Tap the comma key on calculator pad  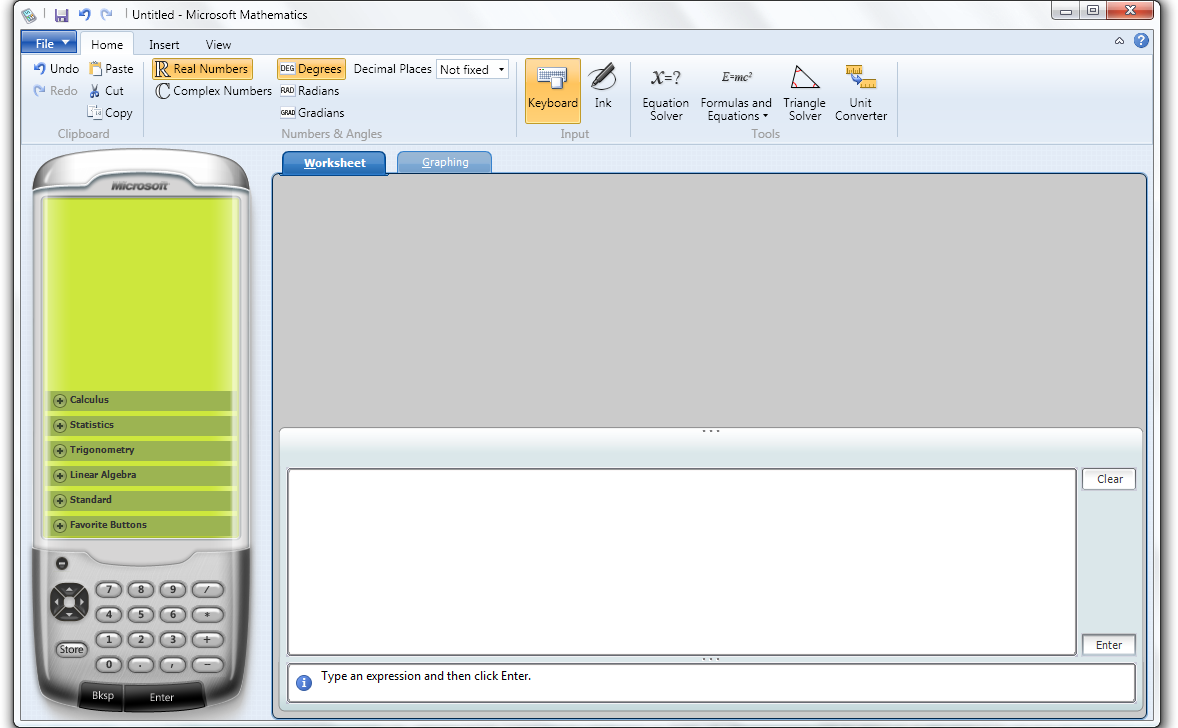click(x=173, y=664)
